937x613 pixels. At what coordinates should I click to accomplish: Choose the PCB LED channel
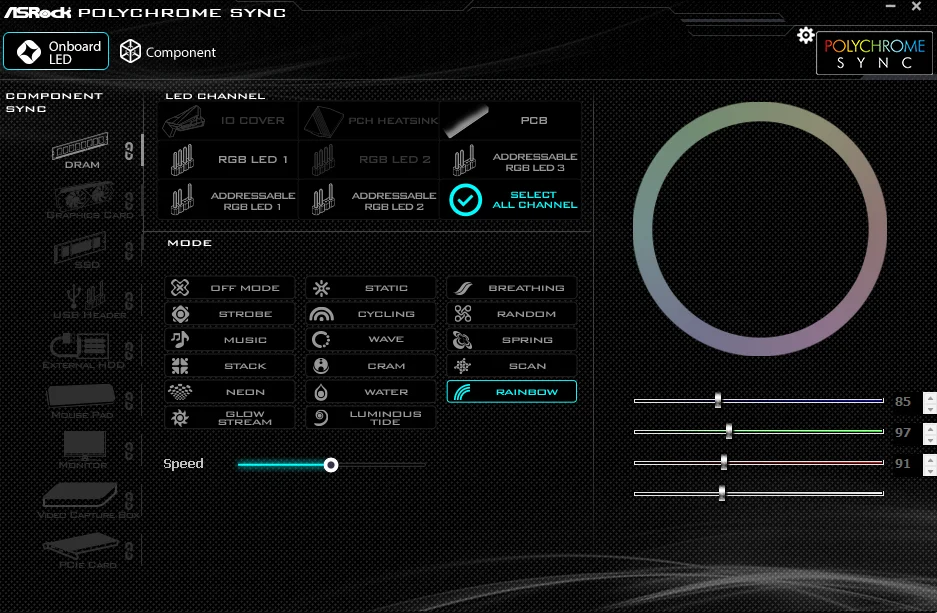[x=510, y=121]
